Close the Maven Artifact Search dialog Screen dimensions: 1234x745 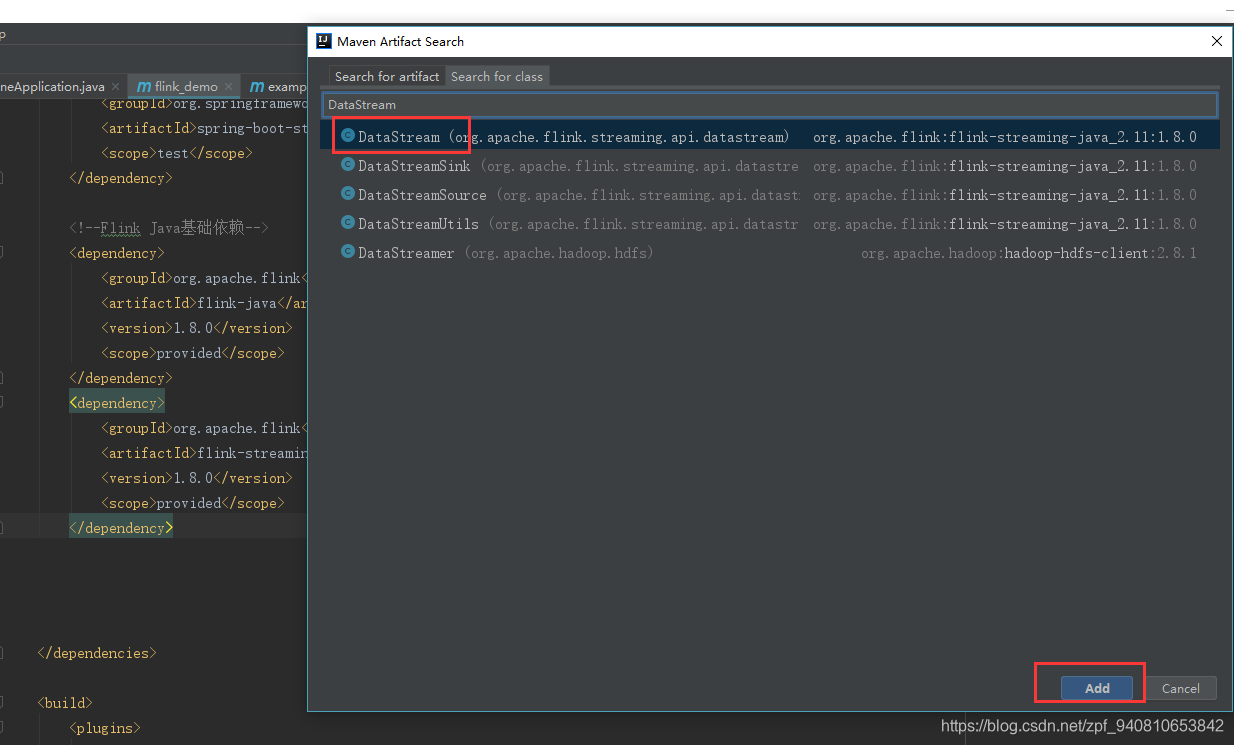pos(1217,41)
